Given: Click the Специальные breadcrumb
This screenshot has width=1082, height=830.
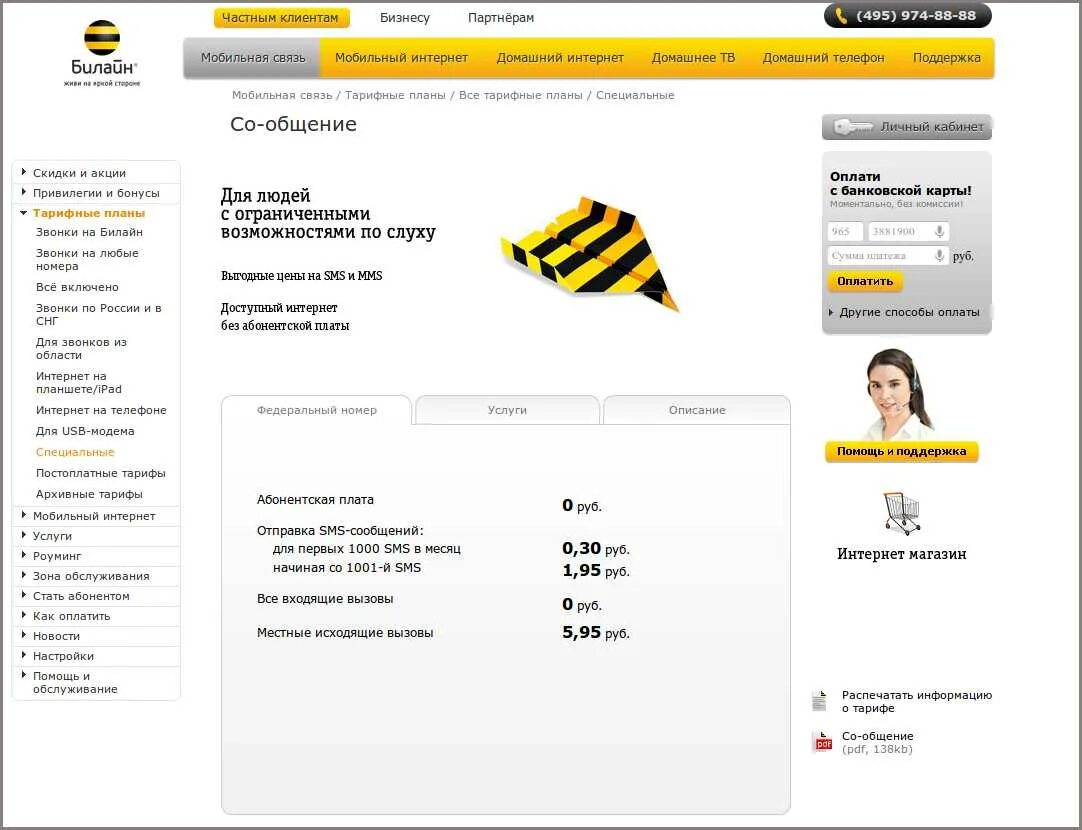Looking at the screenshot, I should click(x=635, y=95).
